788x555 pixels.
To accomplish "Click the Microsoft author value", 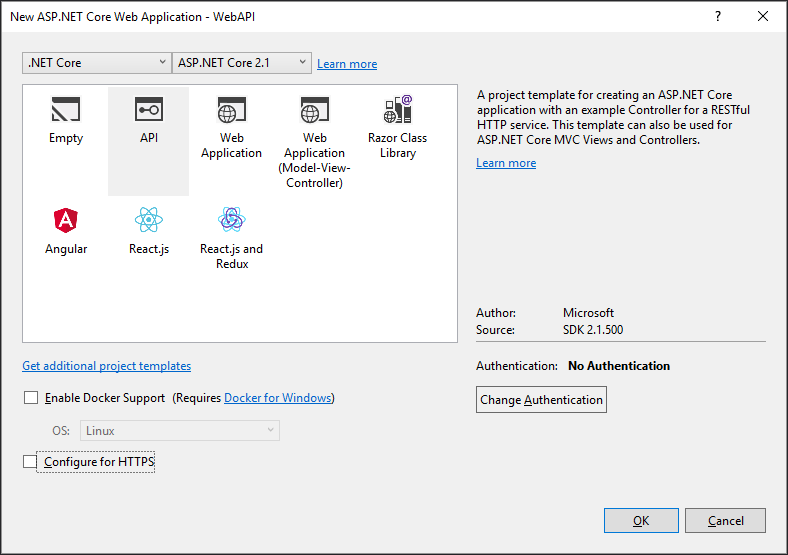I will 588,313.
